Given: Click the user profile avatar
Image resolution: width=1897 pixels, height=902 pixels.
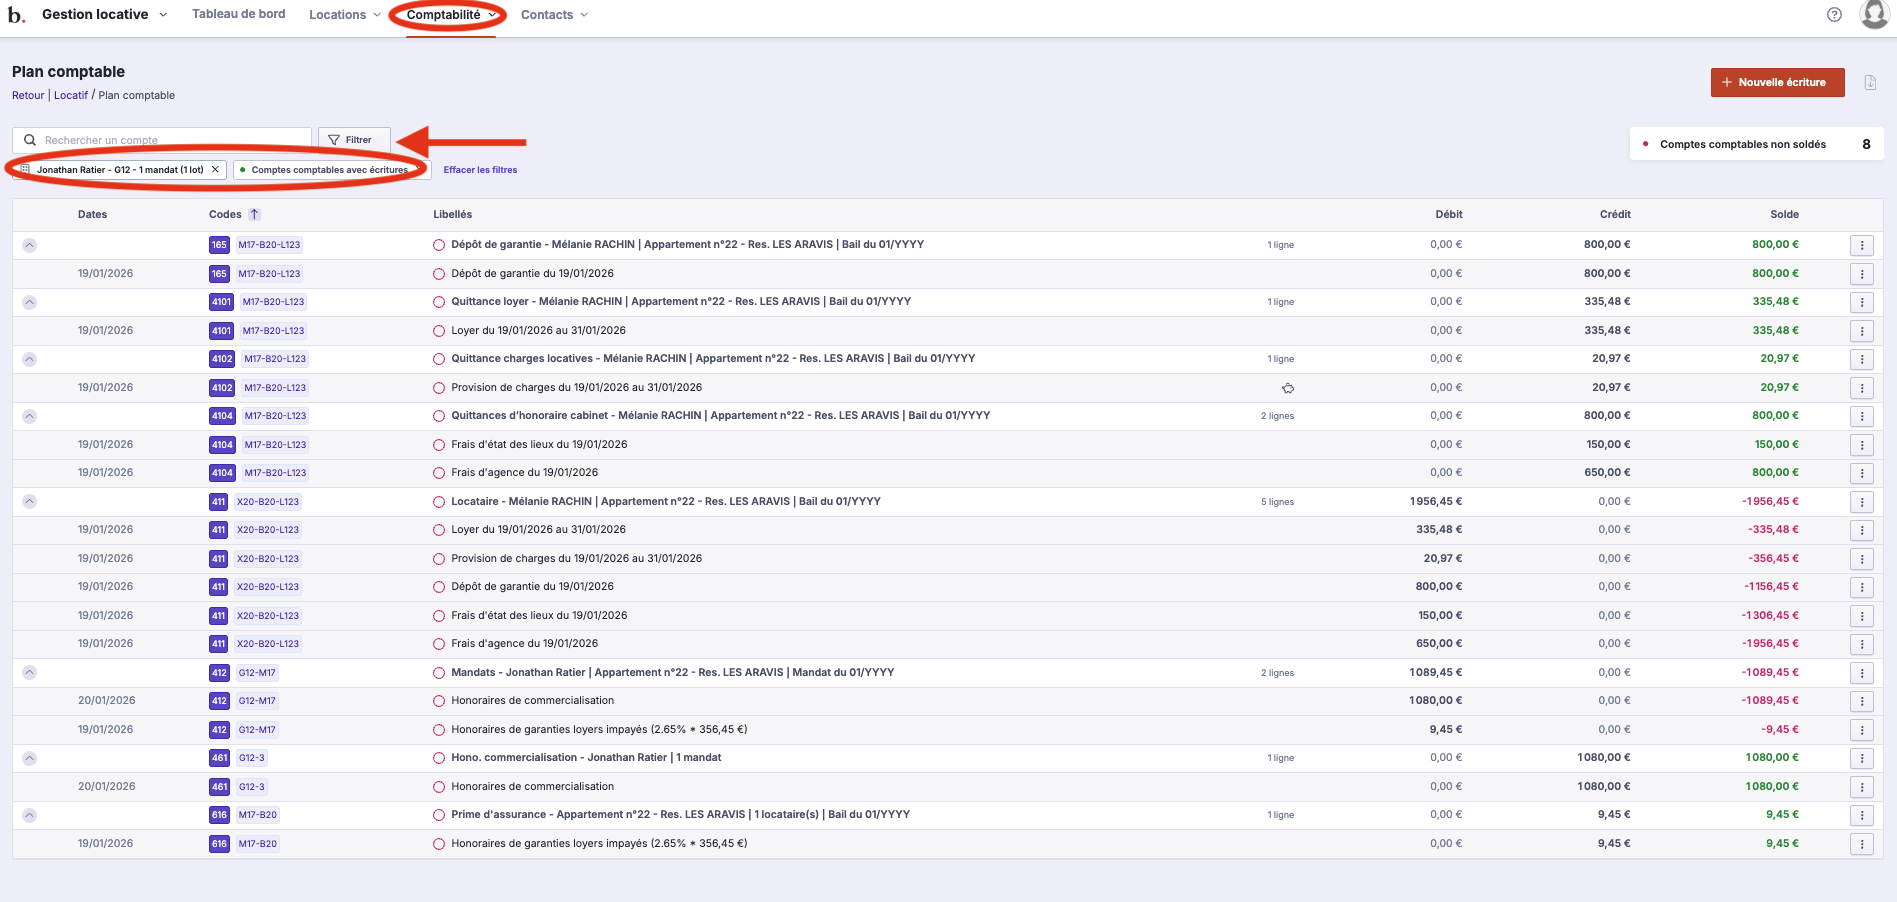Looking at the screenshot, I should 1874,14.
